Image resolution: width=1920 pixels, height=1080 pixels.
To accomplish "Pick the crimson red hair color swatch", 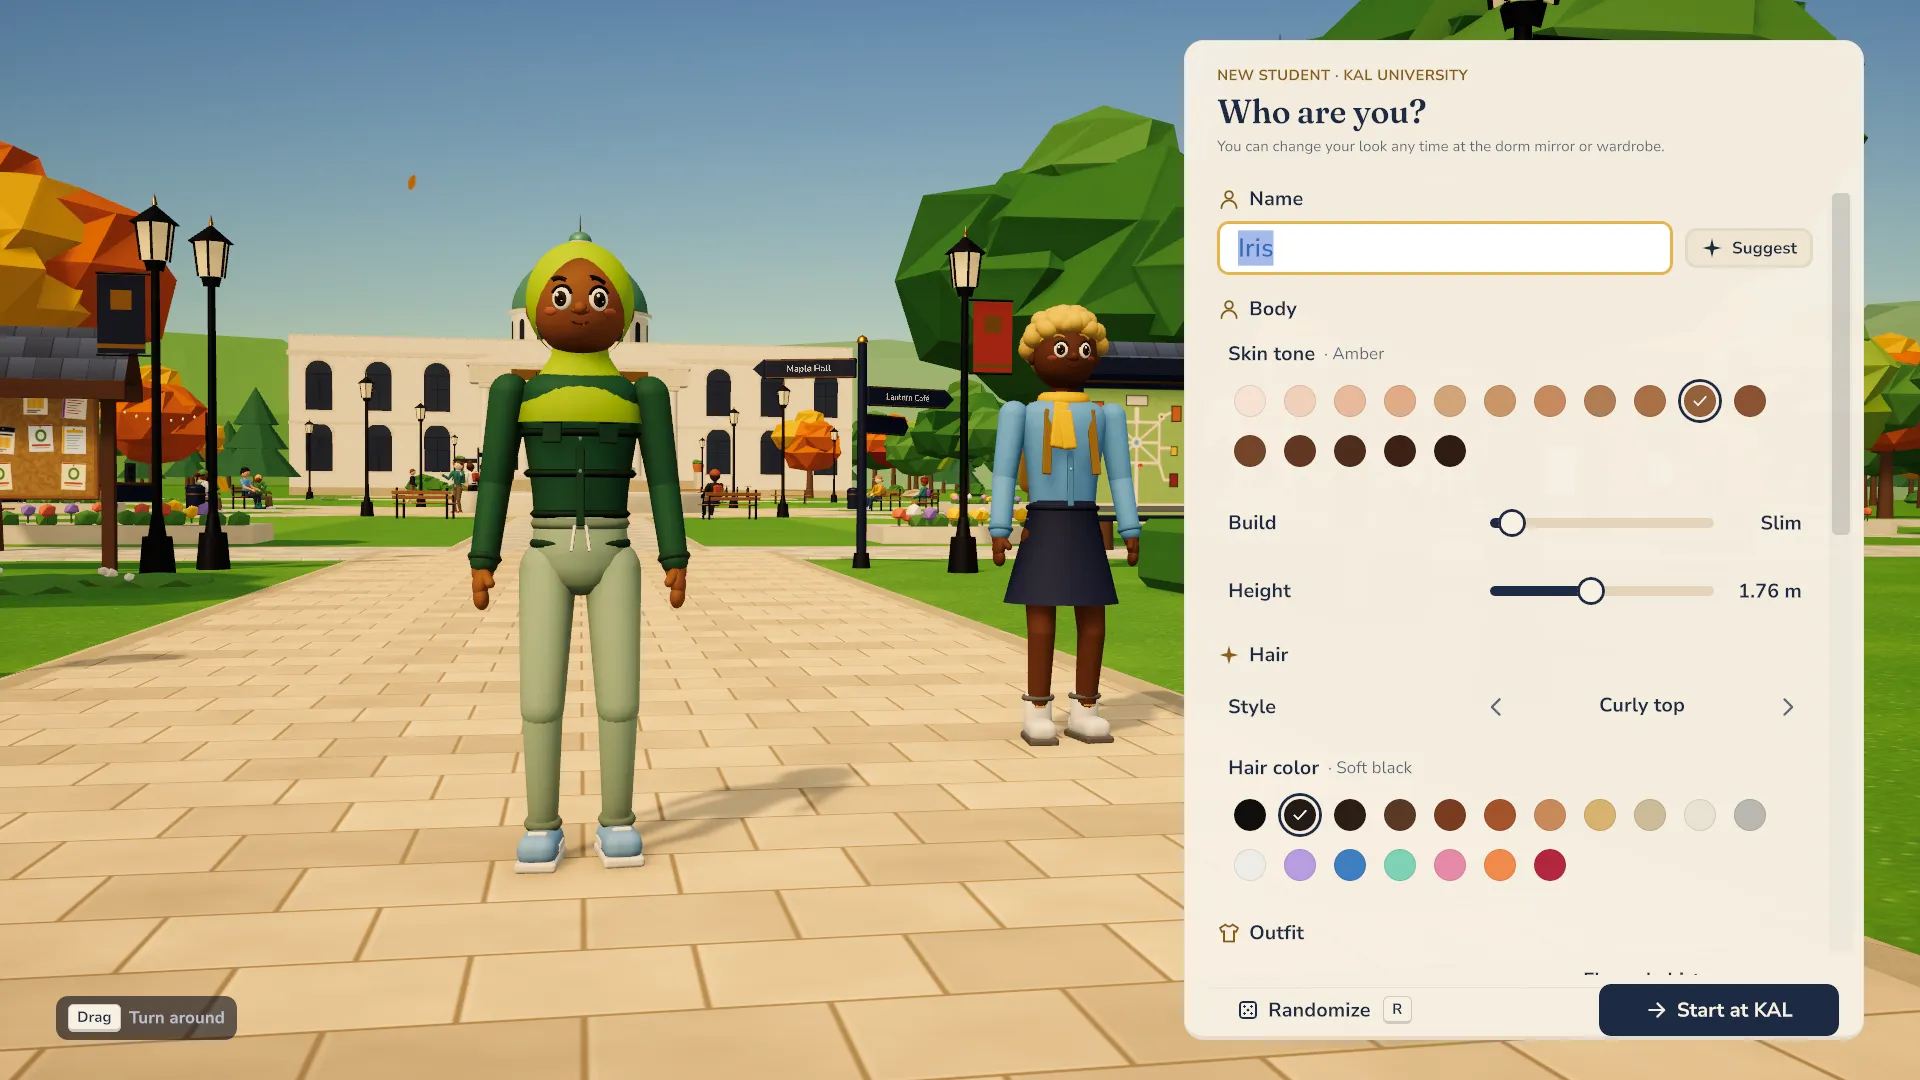I will [x=1549, y=865].
